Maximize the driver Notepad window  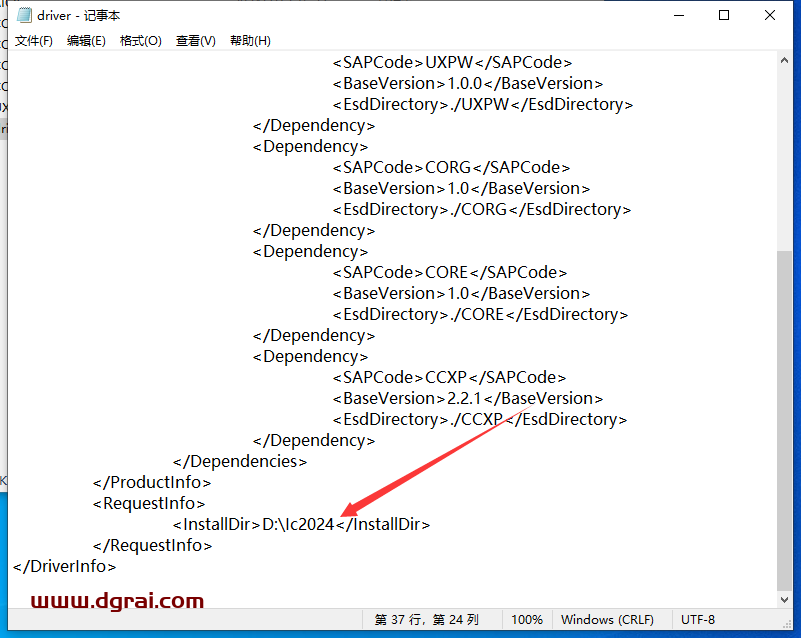(724, 15)
